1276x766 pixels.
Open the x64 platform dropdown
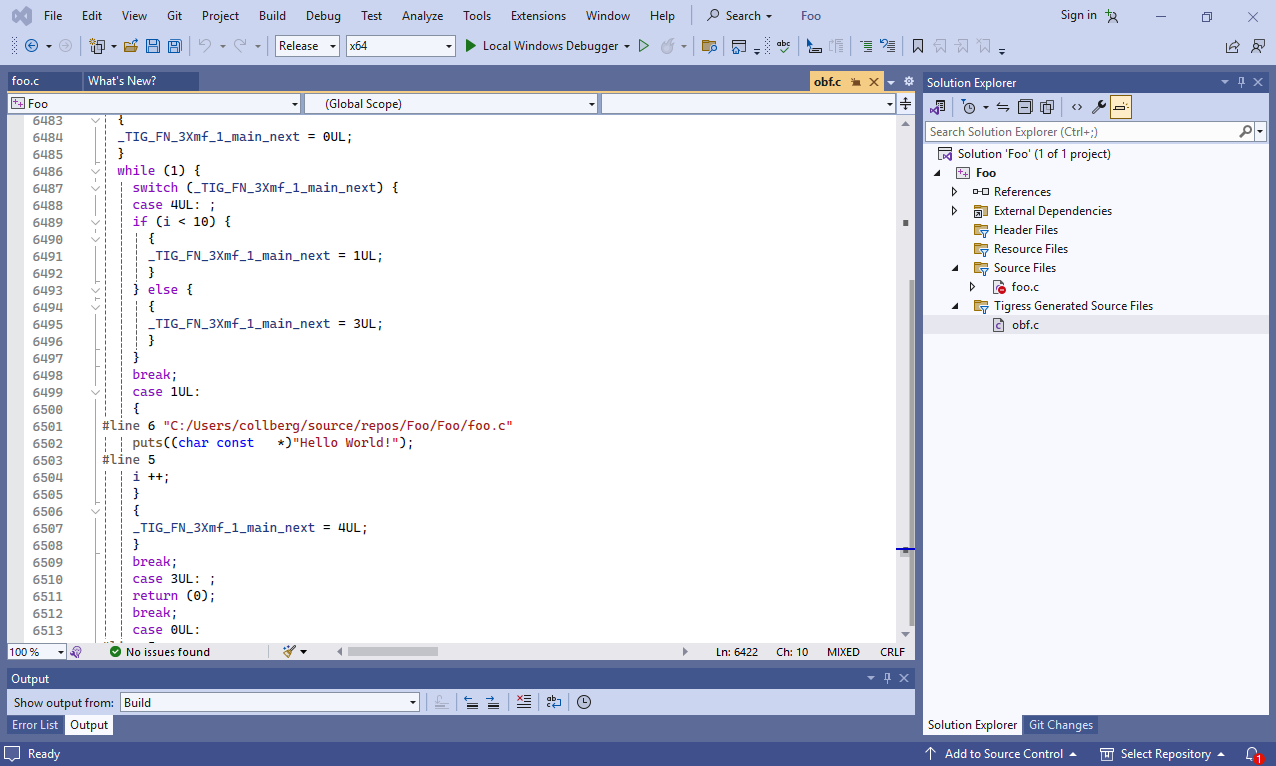(400, 46)
